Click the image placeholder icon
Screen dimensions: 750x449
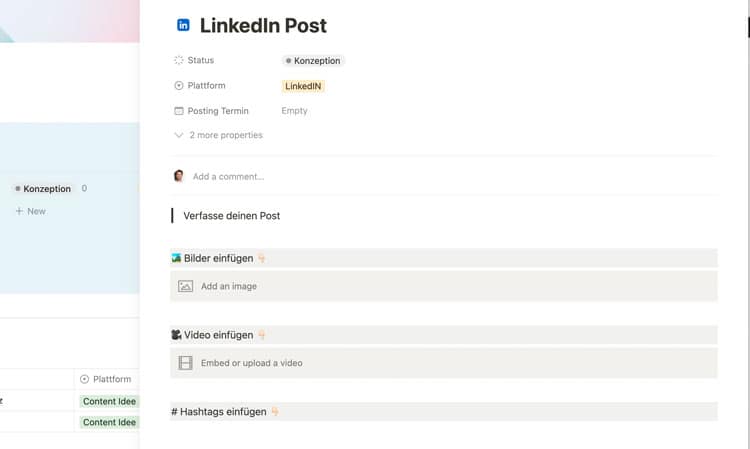pos(185,286)
